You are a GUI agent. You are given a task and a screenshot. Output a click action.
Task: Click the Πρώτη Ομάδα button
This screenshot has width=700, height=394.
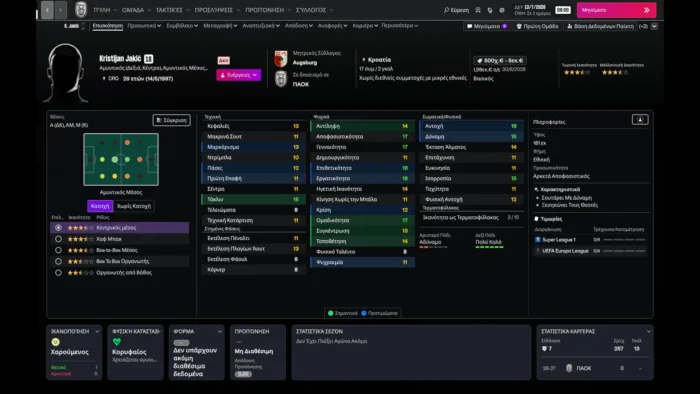(537, 26)
